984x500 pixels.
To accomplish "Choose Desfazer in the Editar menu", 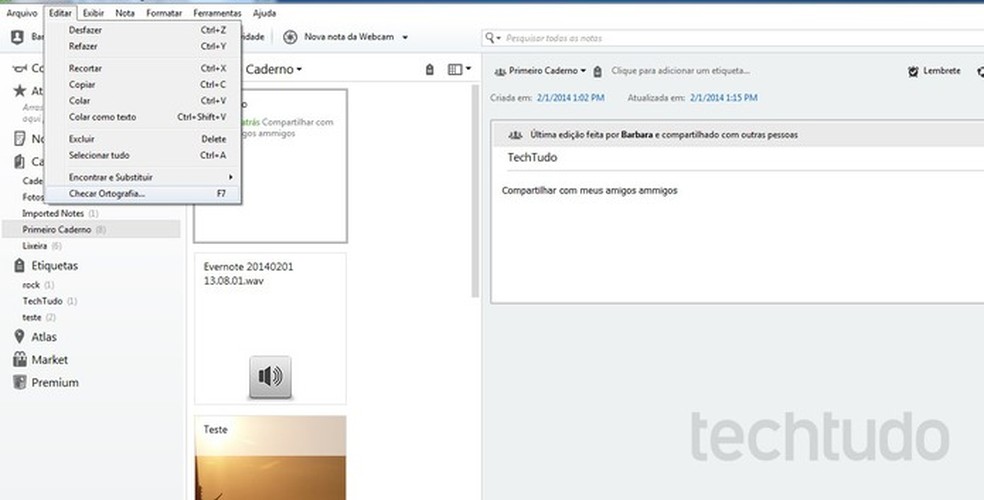I will coord(144,30).
